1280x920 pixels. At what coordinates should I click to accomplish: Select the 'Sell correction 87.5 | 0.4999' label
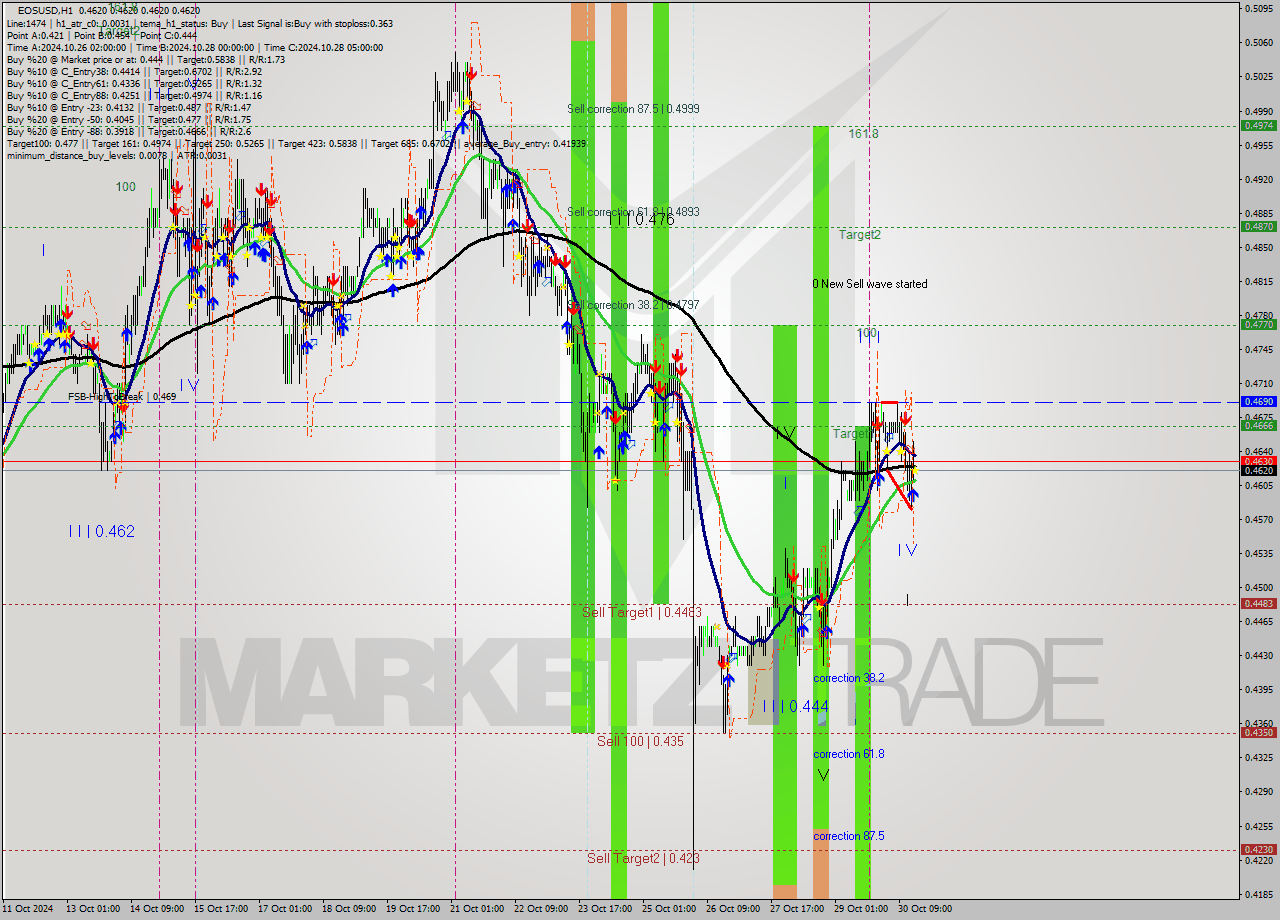click(633, 109)
